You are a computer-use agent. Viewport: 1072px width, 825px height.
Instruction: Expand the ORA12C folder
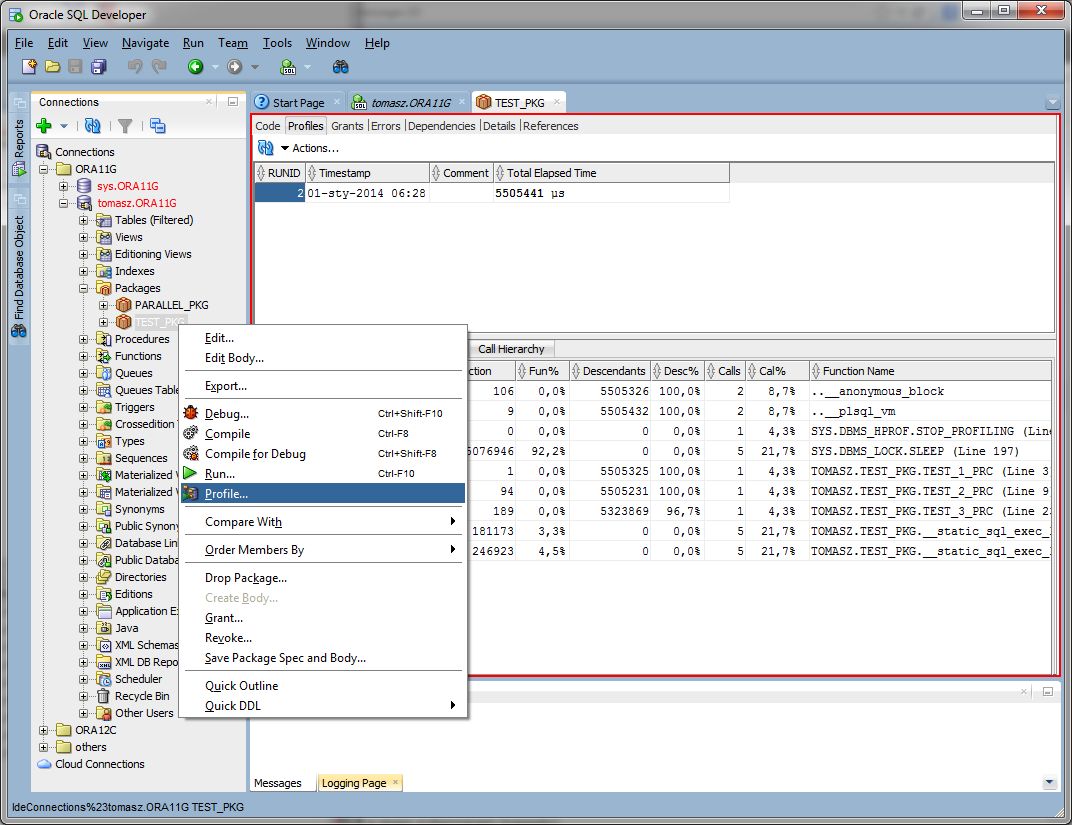point(44,730)
